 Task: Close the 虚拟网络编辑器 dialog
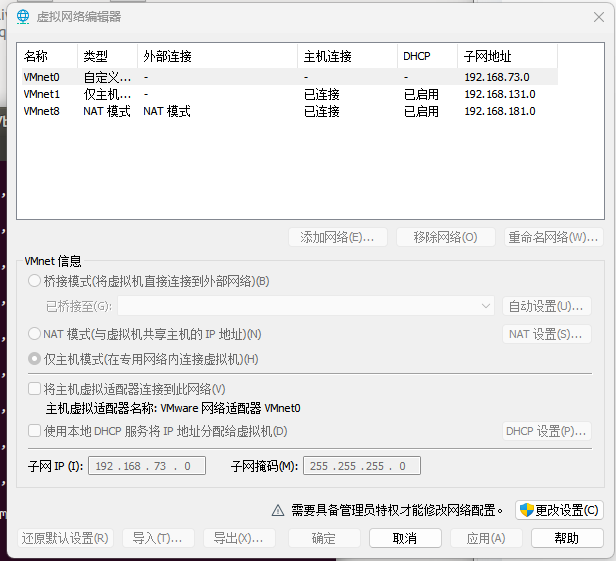(x=599, y=17)
